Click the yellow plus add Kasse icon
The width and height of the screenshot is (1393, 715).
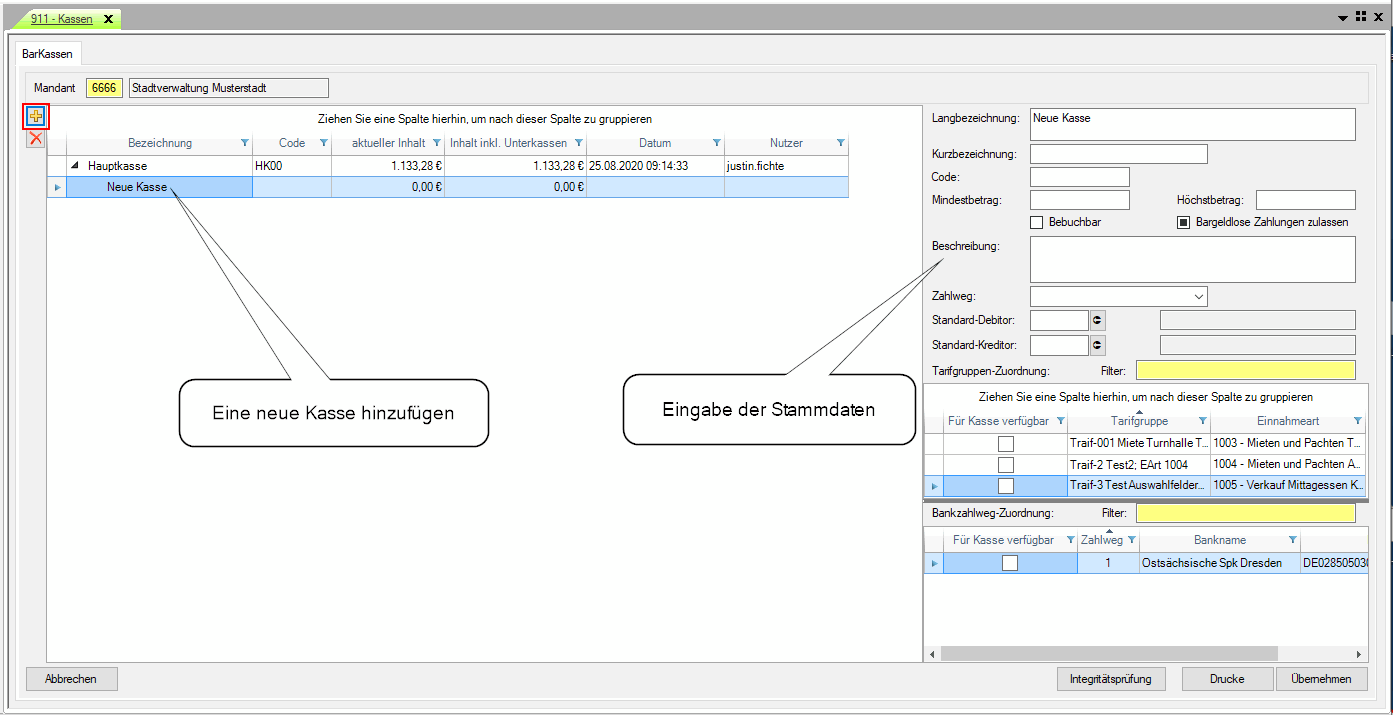click(x=36, y=116)
